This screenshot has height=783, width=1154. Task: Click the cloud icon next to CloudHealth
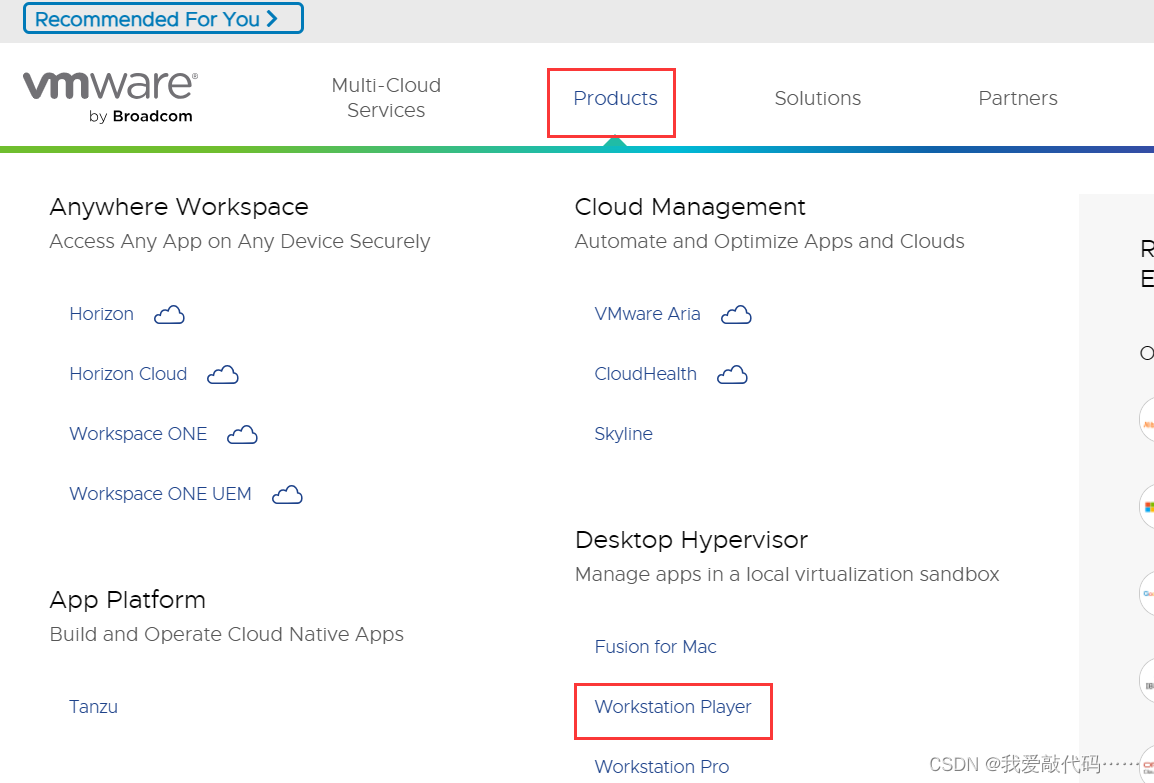[732, 375]
